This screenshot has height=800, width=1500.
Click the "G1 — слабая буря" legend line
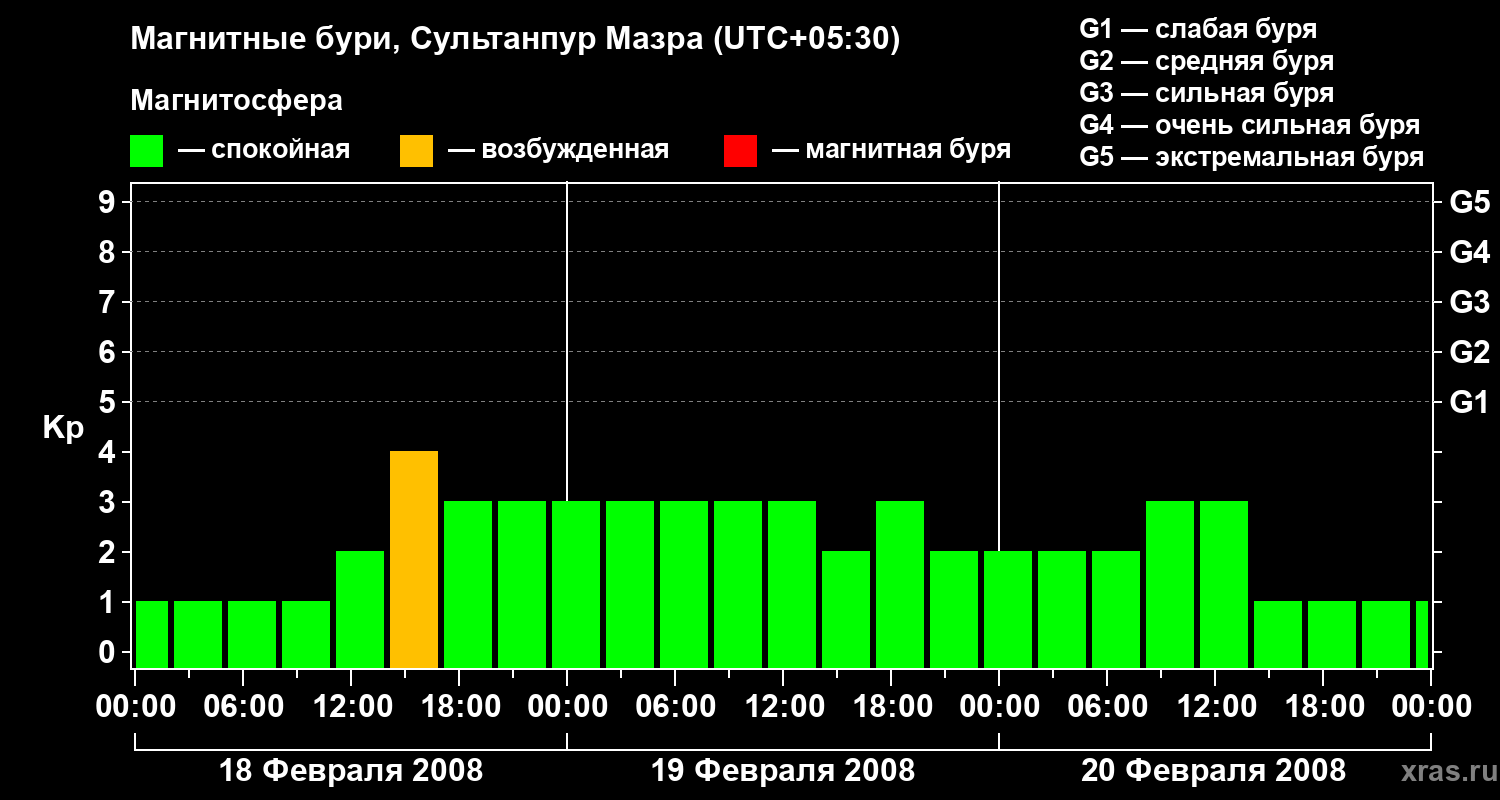tap(1198, 28)
